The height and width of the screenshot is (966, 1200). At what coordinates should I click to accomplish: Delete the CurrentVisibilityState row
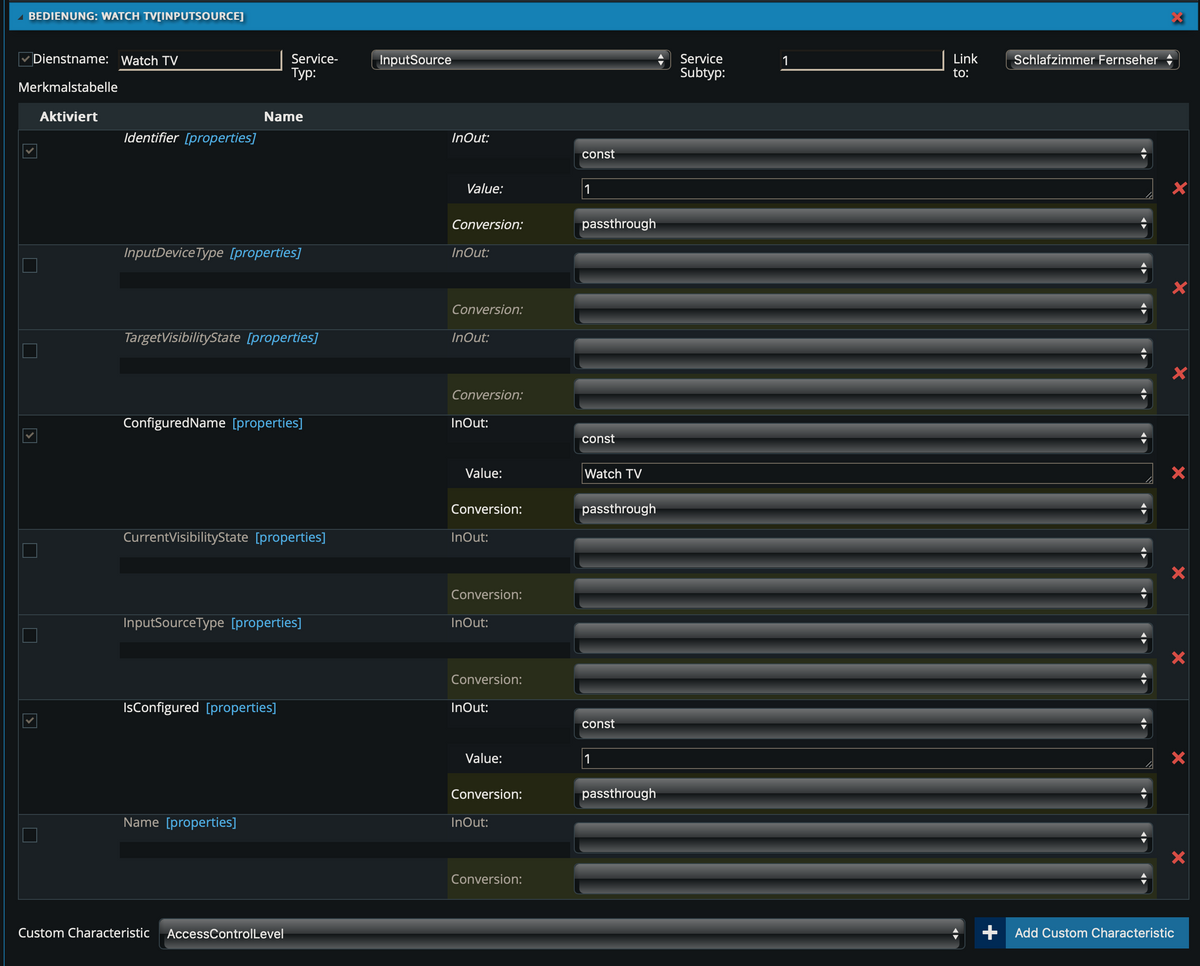click(x=1178, y=572)
